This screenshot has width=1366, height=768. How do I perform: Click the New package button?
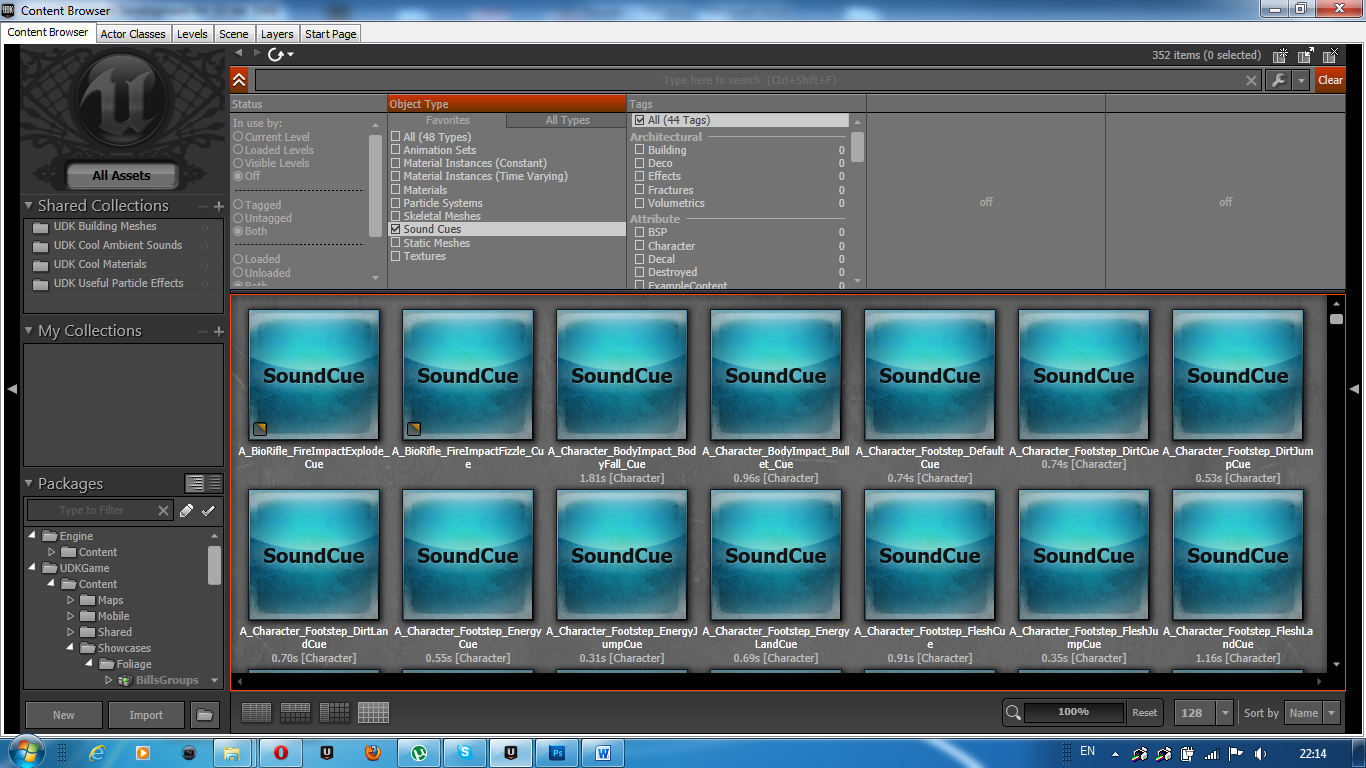[64, 715]
